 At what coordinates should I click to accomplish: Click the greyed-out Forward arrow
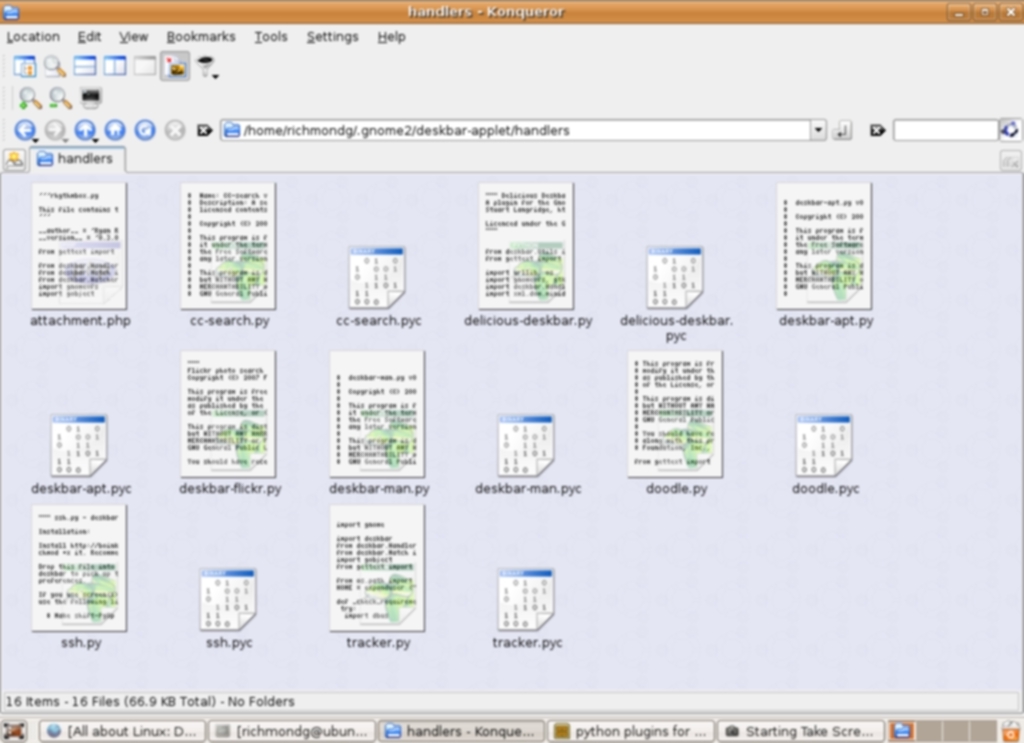coord(55,130)
